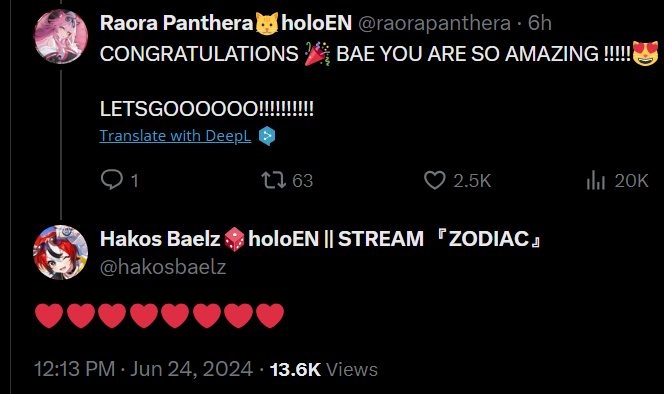
Task: Click the cat emoji in Raora's name
Action: (x=267, y=24)
